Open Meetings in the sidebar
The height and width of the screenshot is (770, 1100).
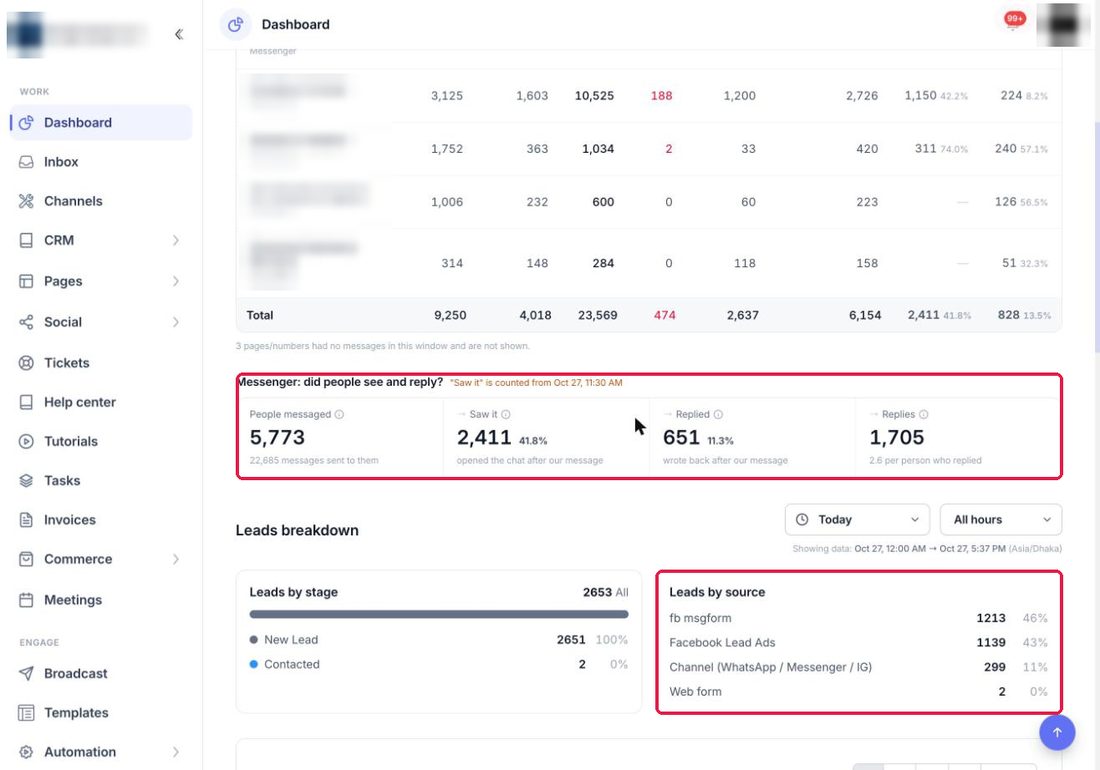click(100, 600)
